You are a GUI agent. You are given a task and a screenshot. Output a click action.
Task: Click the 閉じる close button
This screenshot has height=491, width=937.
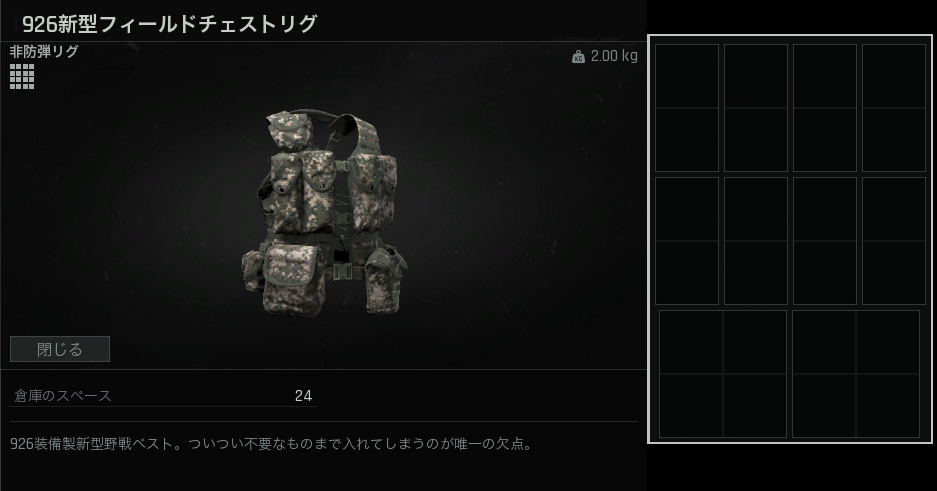click(60, 349)
